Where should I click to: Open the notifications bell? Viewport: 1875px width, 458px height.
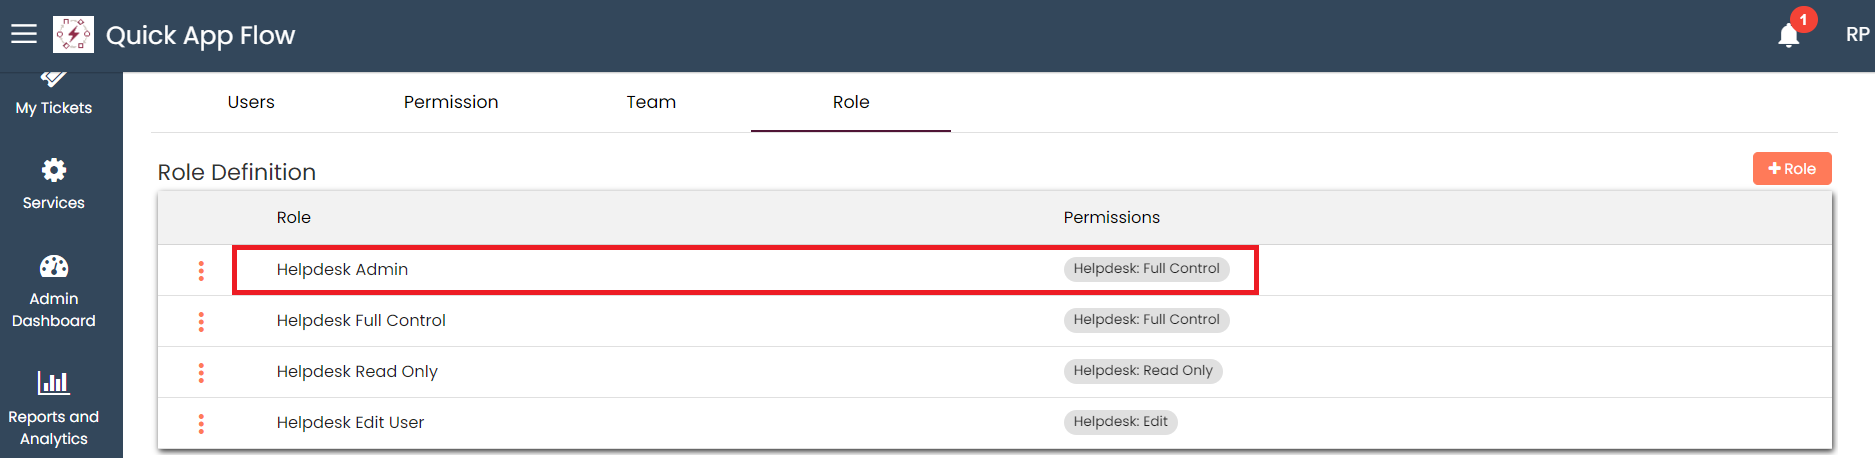click(1789, 36)
